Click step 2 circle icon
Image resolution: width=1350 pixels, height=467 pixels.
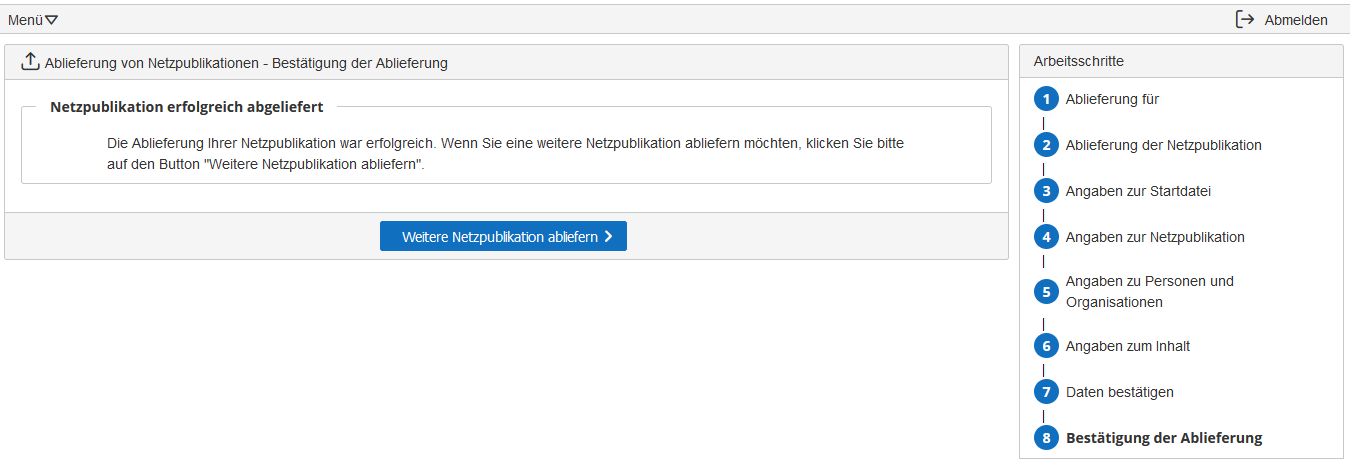point(1046,145)
